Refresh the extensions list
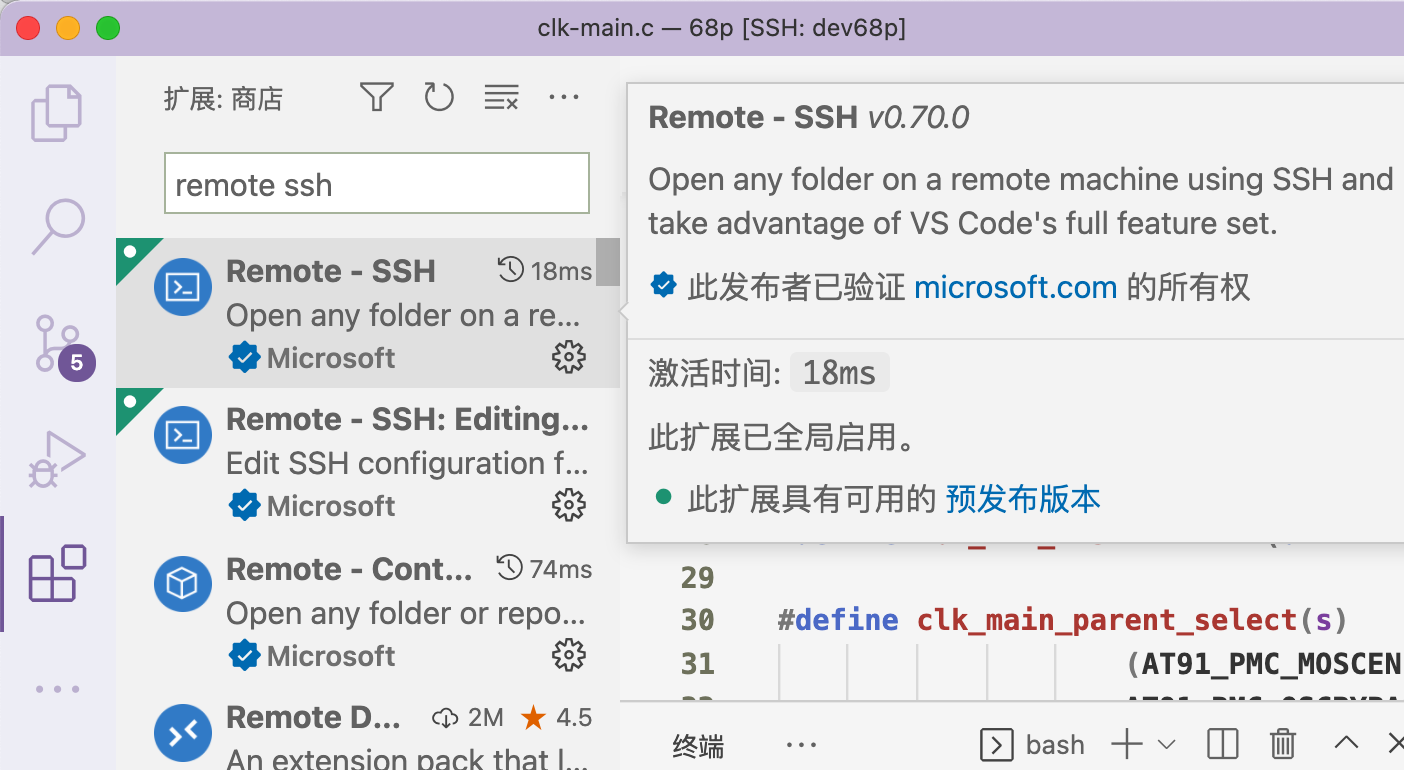Screen dimensions: 1404x770 point(439,97)
